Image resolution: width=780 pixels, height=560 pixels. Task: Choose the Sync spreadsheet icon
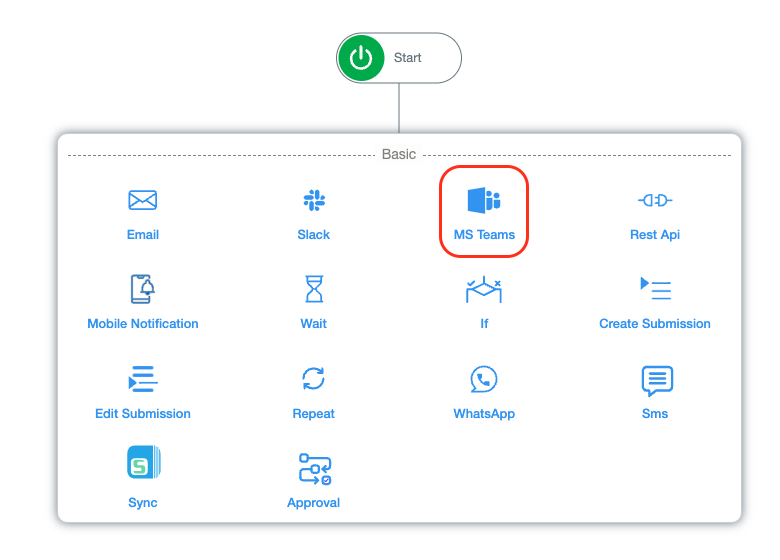pyautogui.click(x=144, y=462)
